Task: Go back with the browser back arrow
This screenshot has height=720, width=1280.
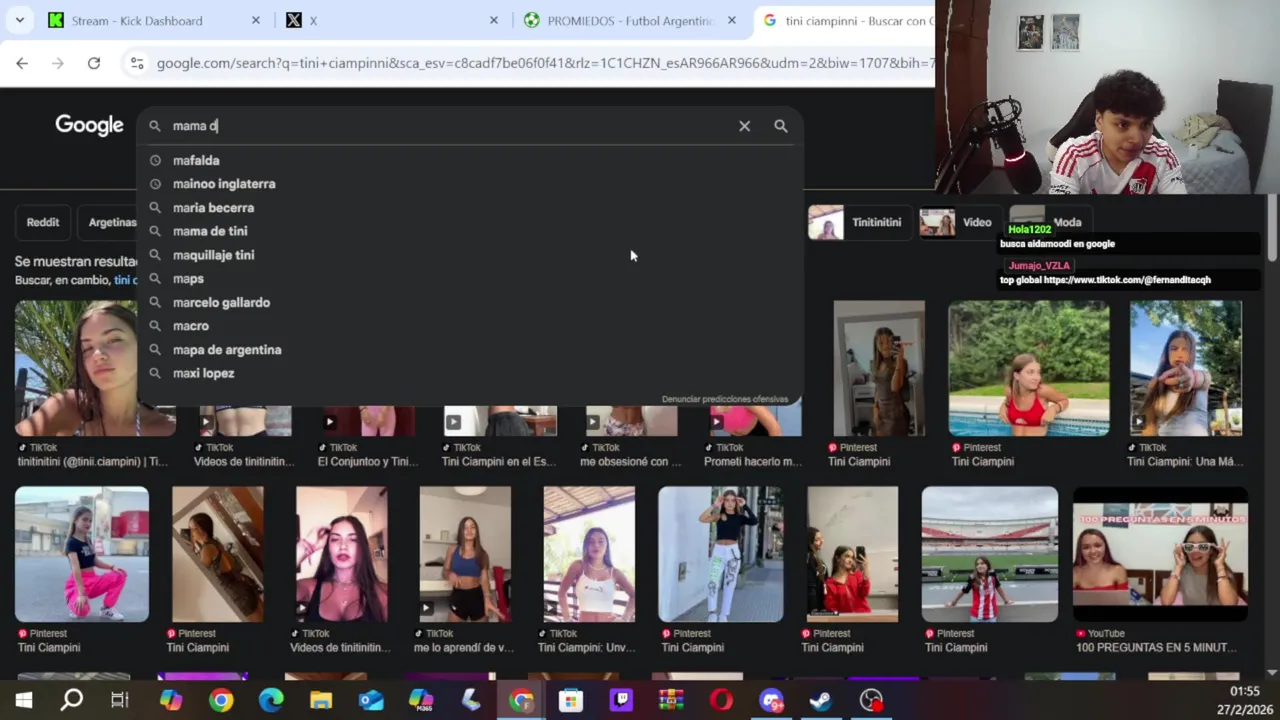Action: pyautogui.click(x=22, y=63)
